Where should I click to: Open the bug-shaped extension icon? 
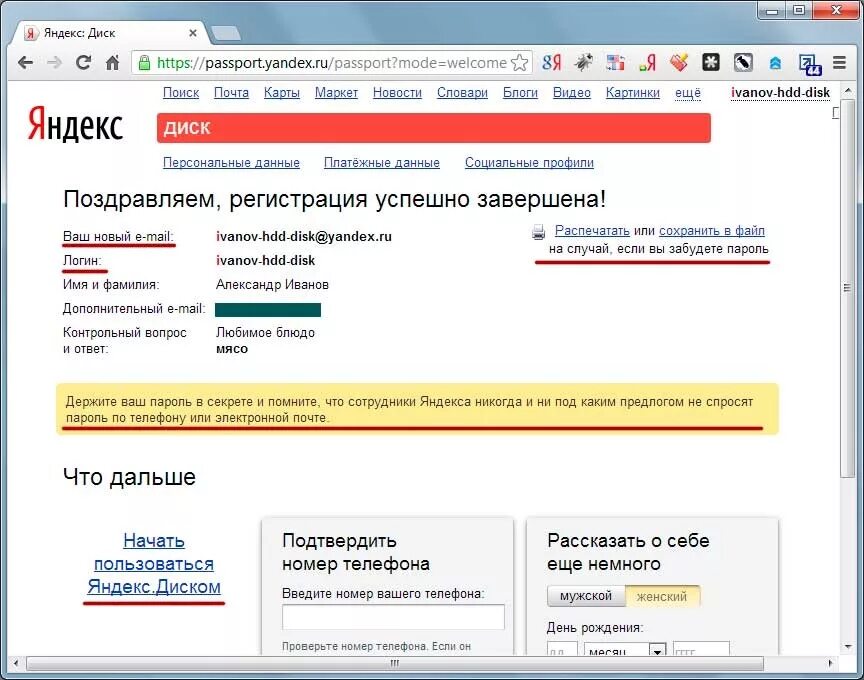(x=584, y=63)
